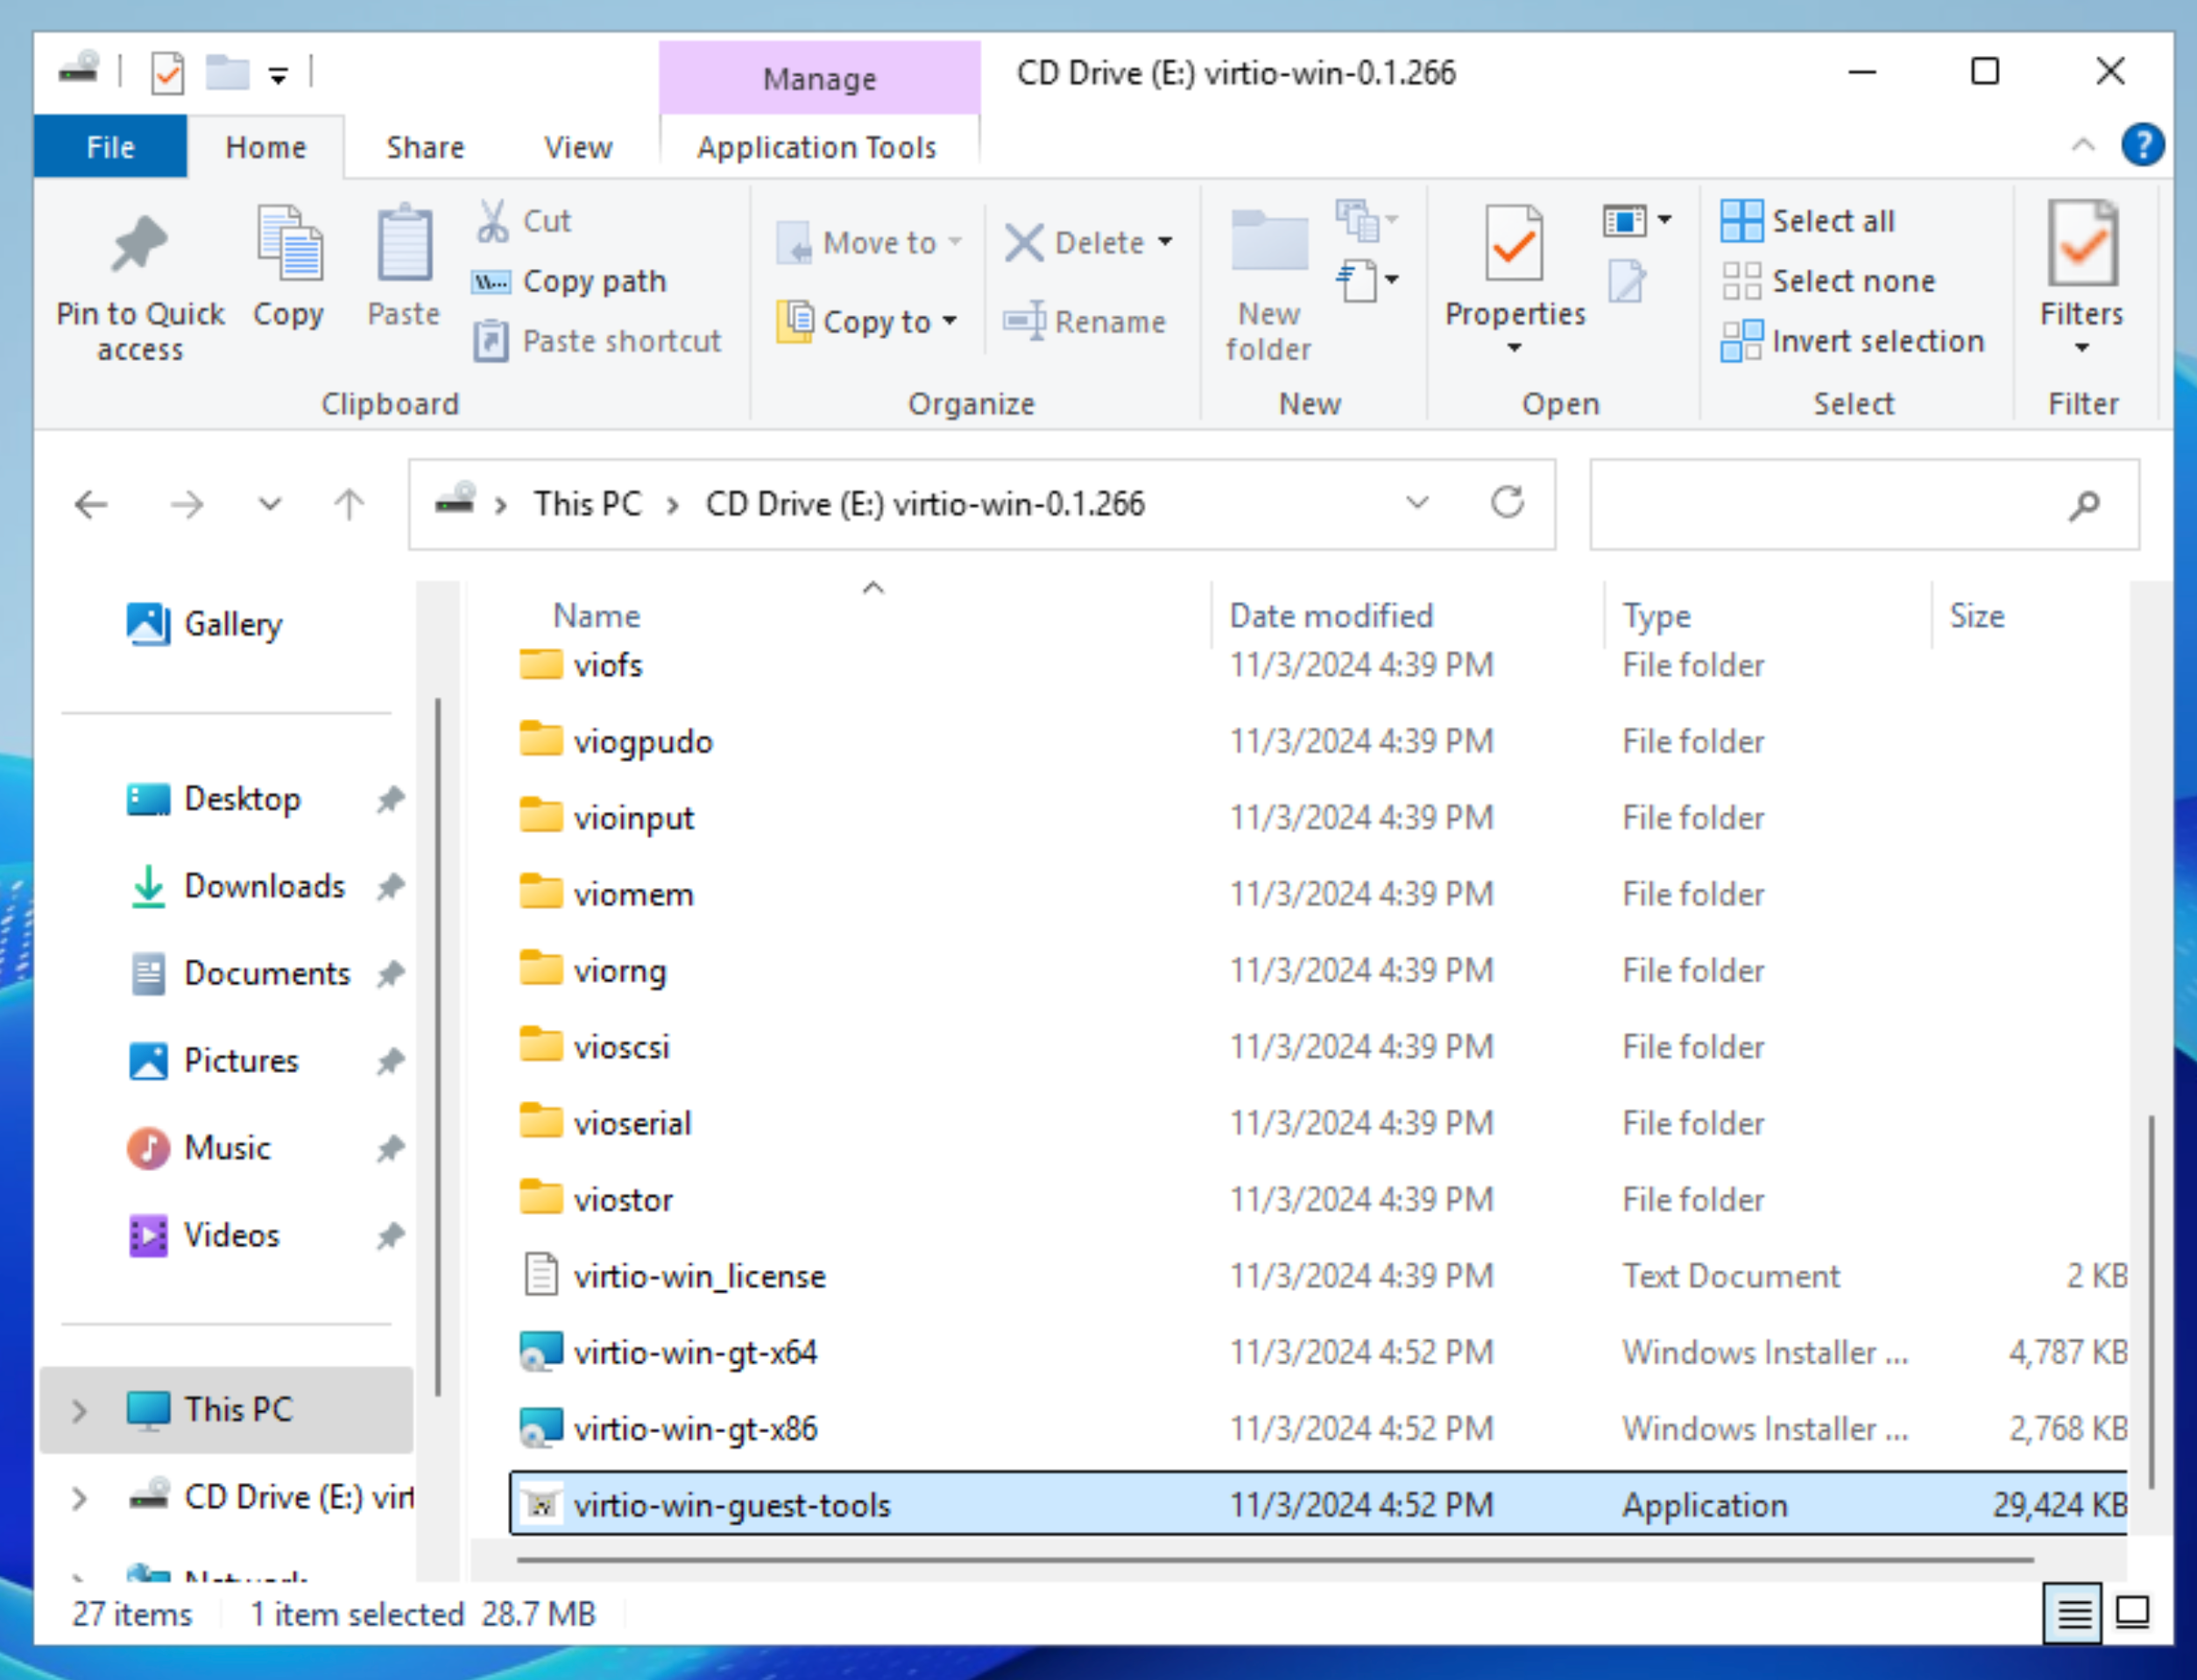Open the Application Tools tab
Image resolution: width=2197 pixels, height=1680 pixels.
pyautogui.click(x=817, y=147)
